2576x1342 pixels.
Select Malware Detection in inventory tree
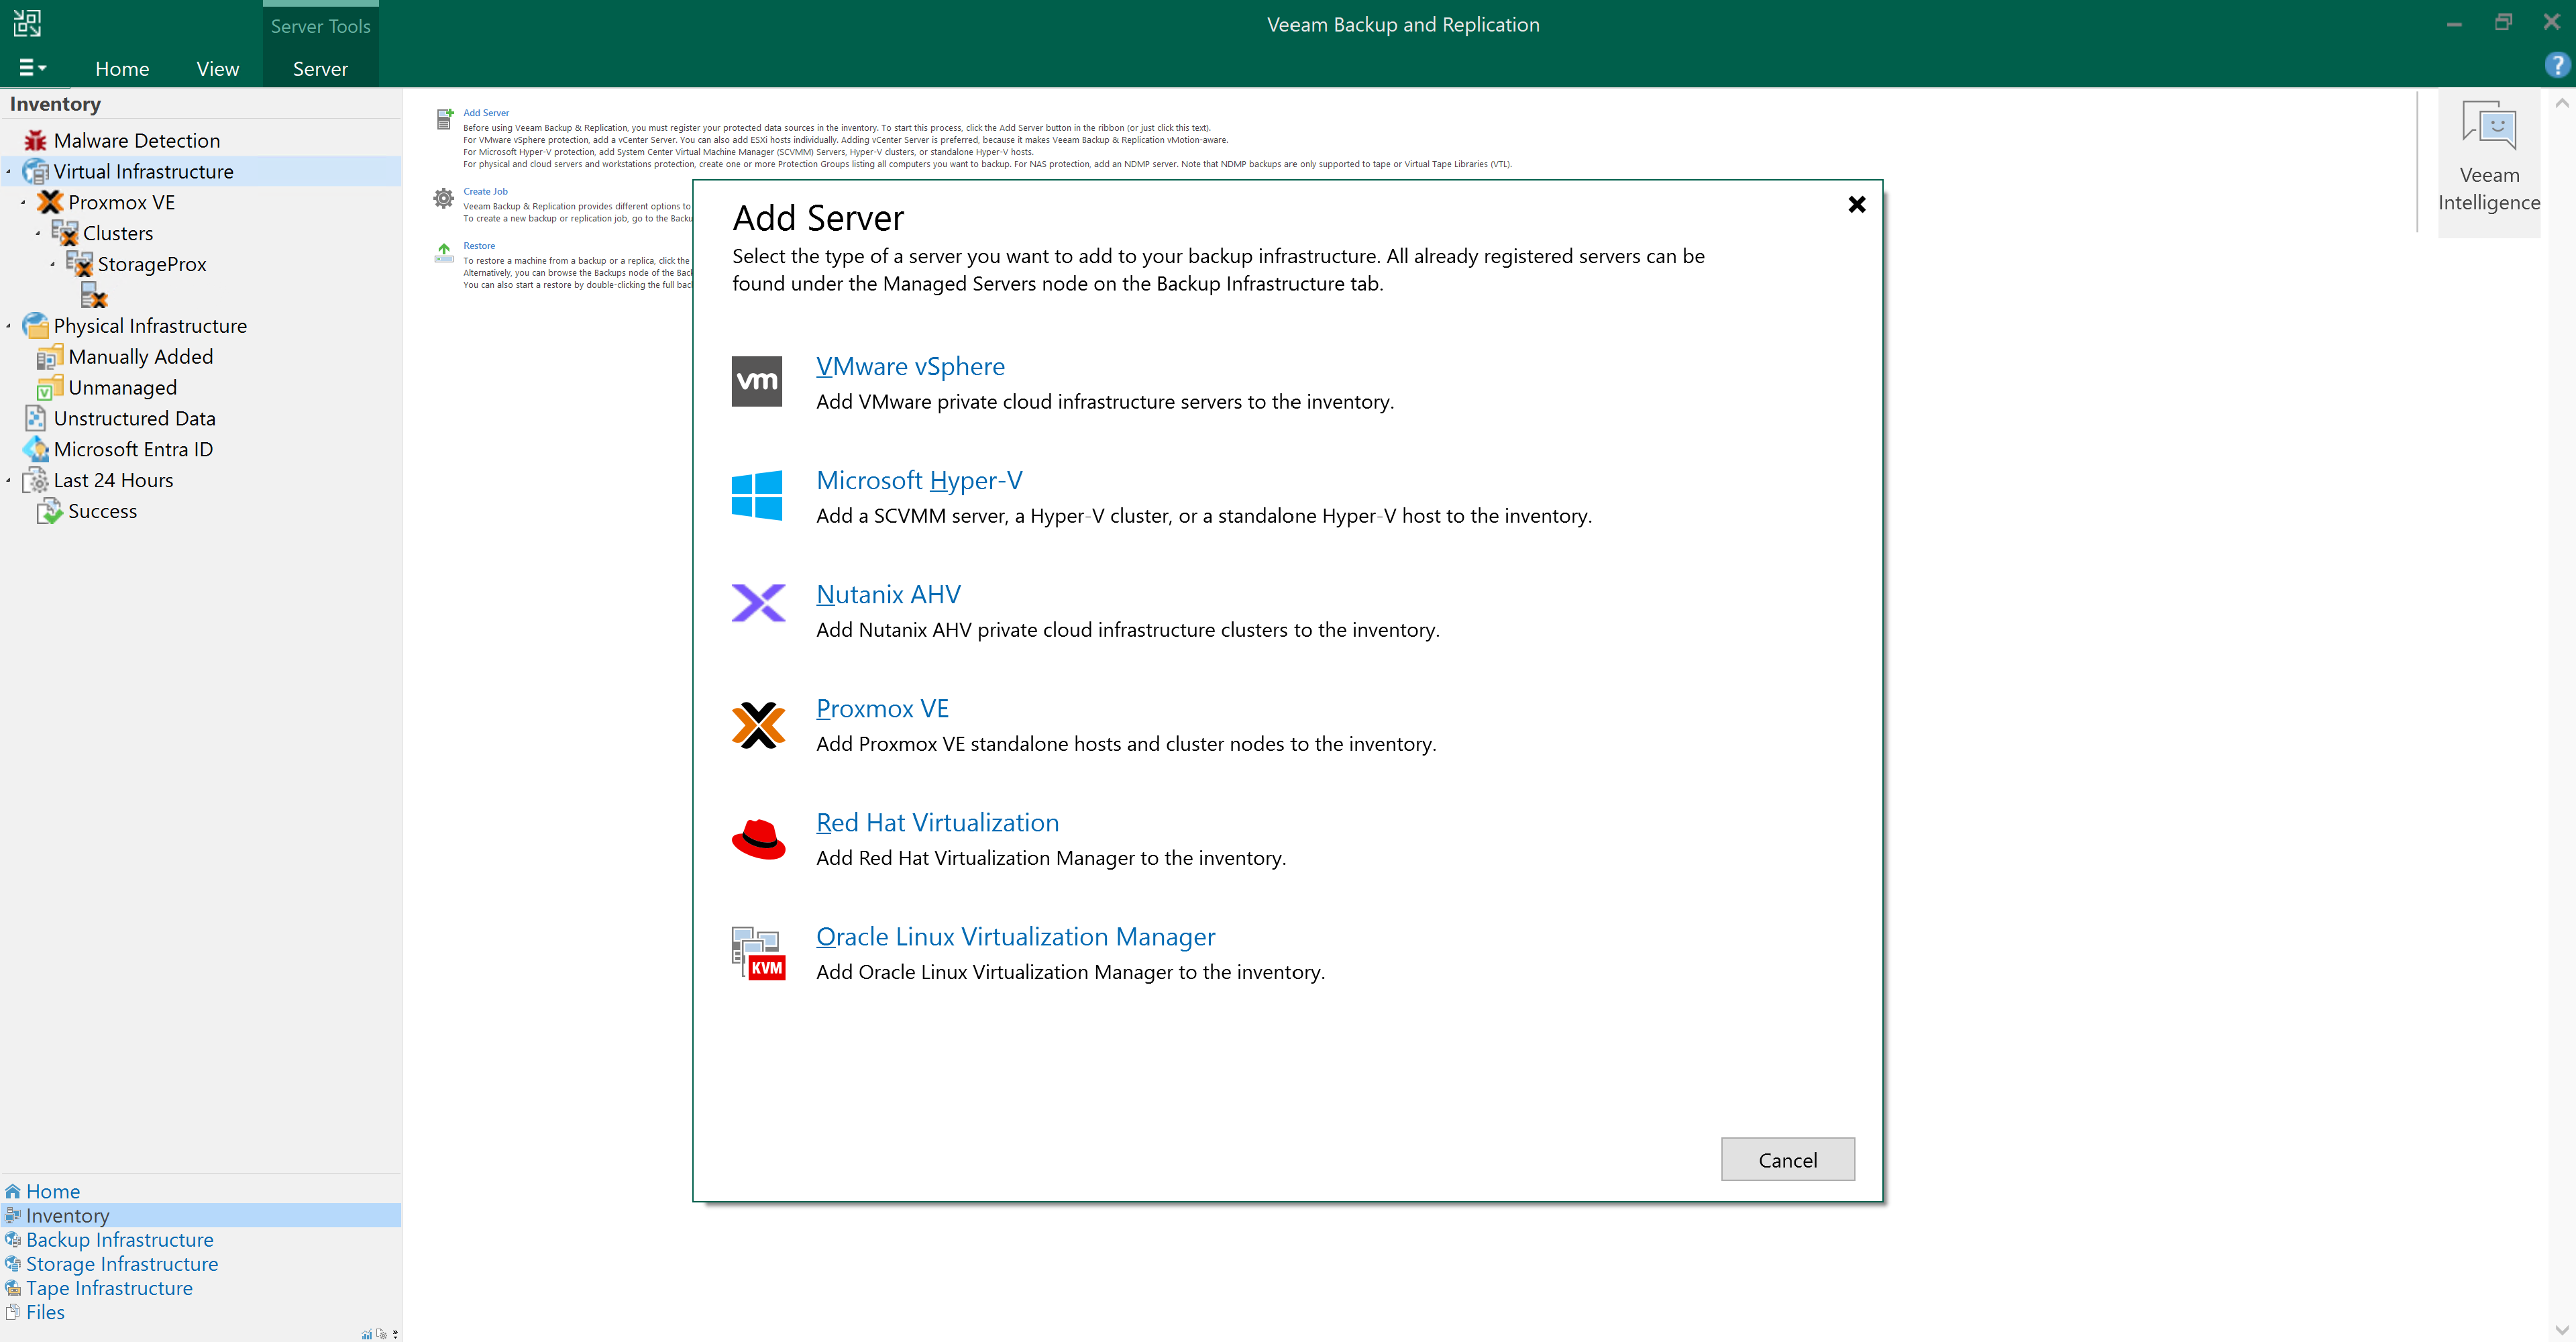click(136, 141)
